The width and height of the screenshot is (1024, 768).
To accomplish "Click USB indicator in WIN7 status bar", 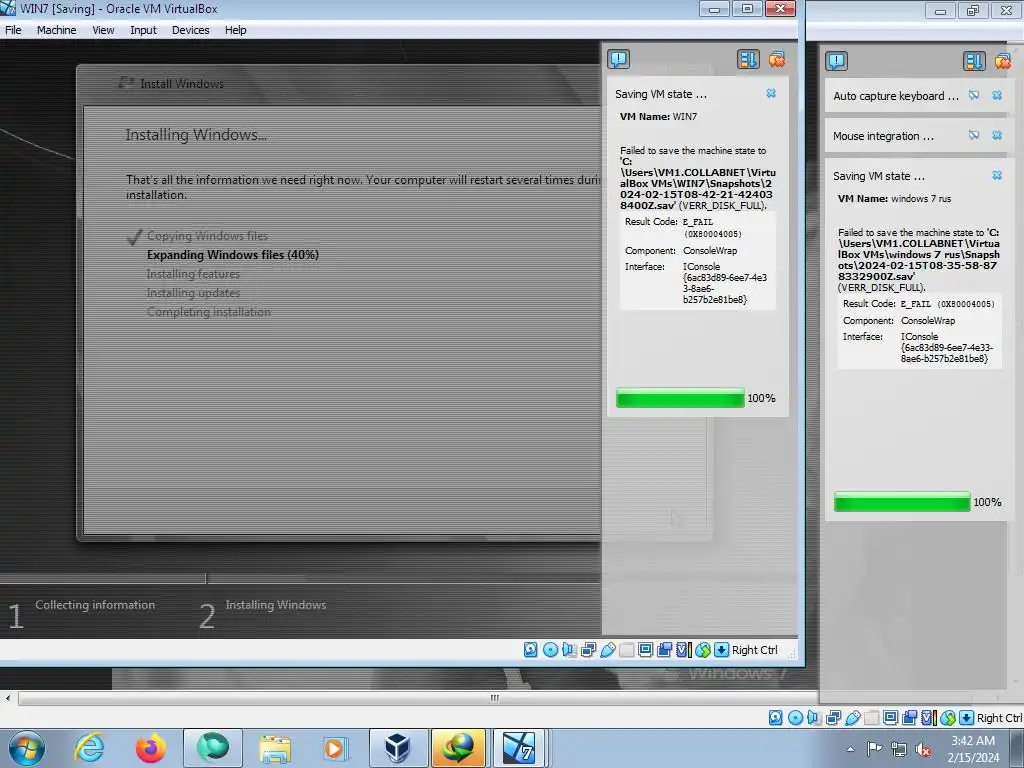I will coord(607,650).
